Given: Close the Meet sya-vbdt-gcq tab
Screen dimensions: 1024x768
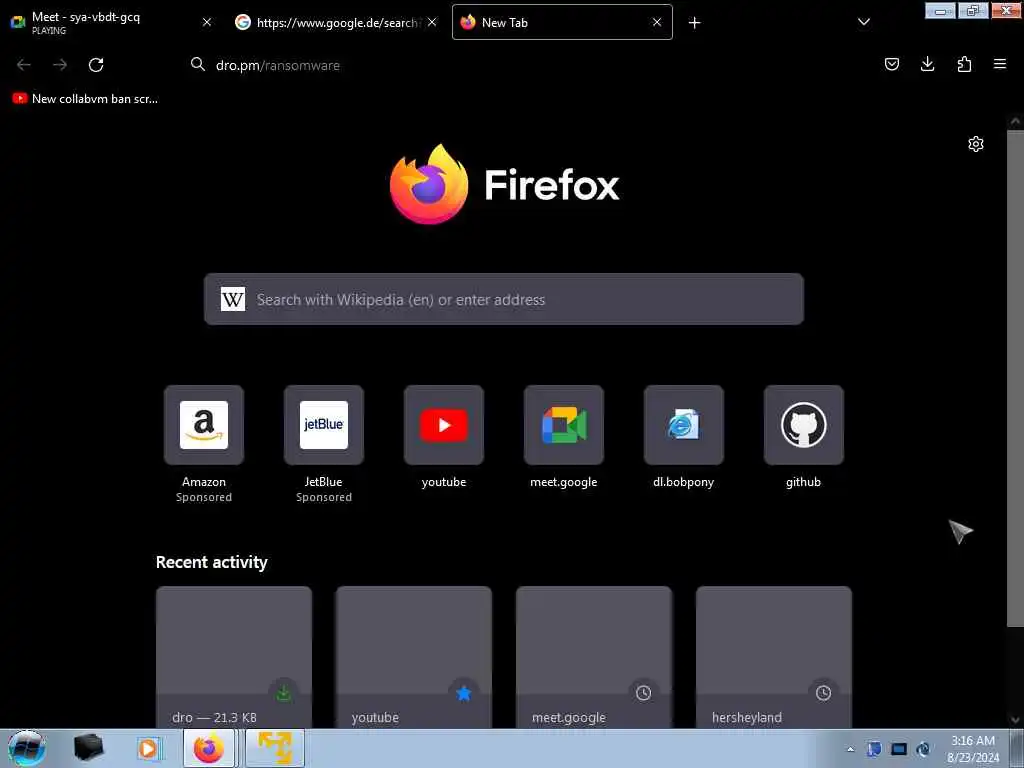Looking at the screenshot, I should point(207,22).
